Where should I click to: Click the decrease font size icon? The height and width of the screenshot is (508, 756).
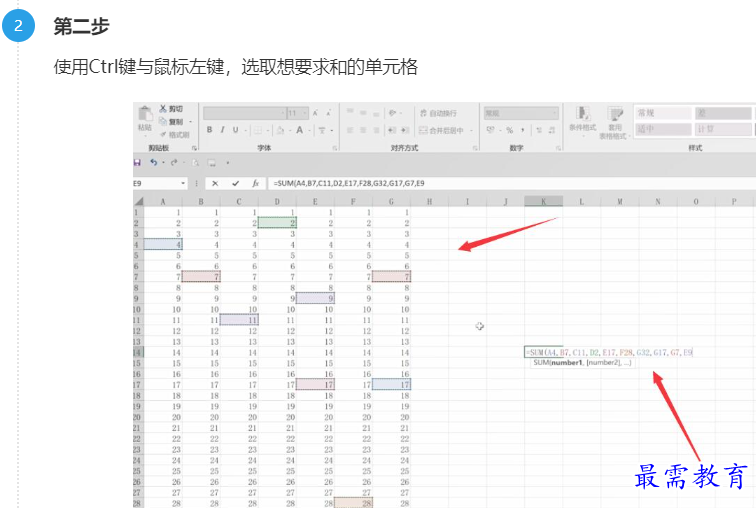[x=328, y=113]
